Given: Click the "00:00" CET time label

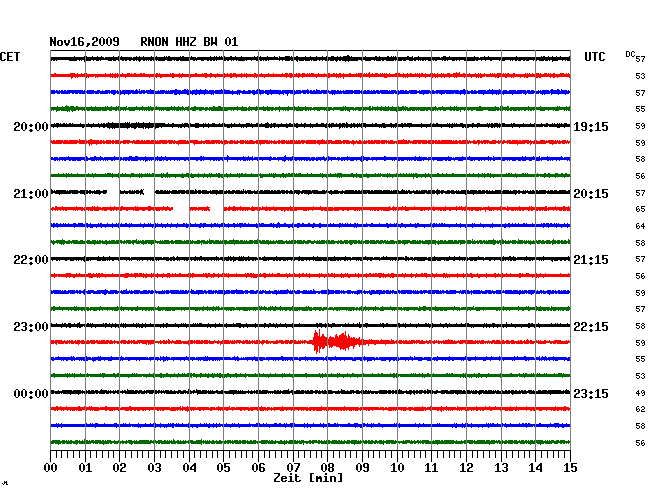Looking at the screenshot, I should pos(31,393).
